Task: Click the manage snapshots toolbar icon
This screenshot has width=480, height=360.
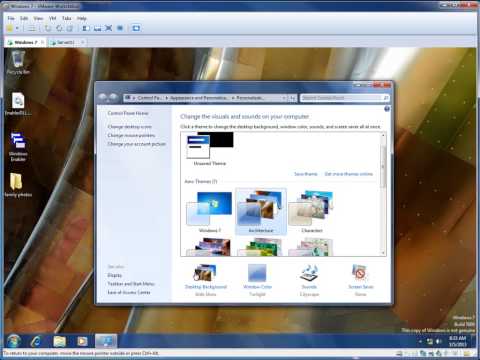Action: [x=70, y=28]
